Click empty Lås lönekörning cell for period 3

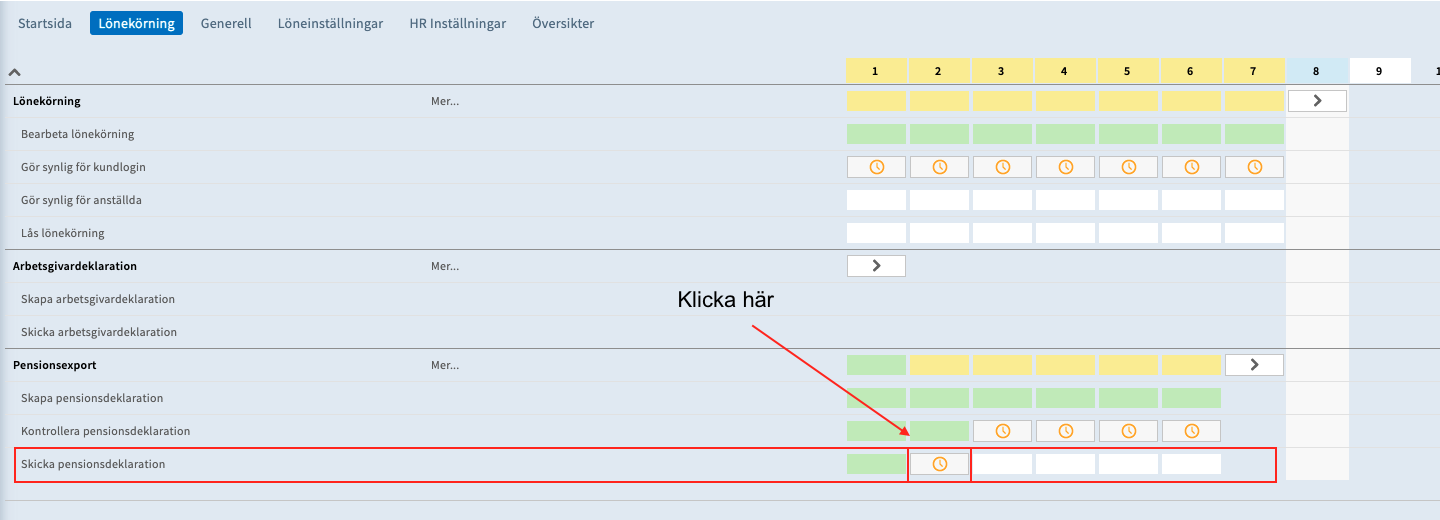(x=1002, y=233)
